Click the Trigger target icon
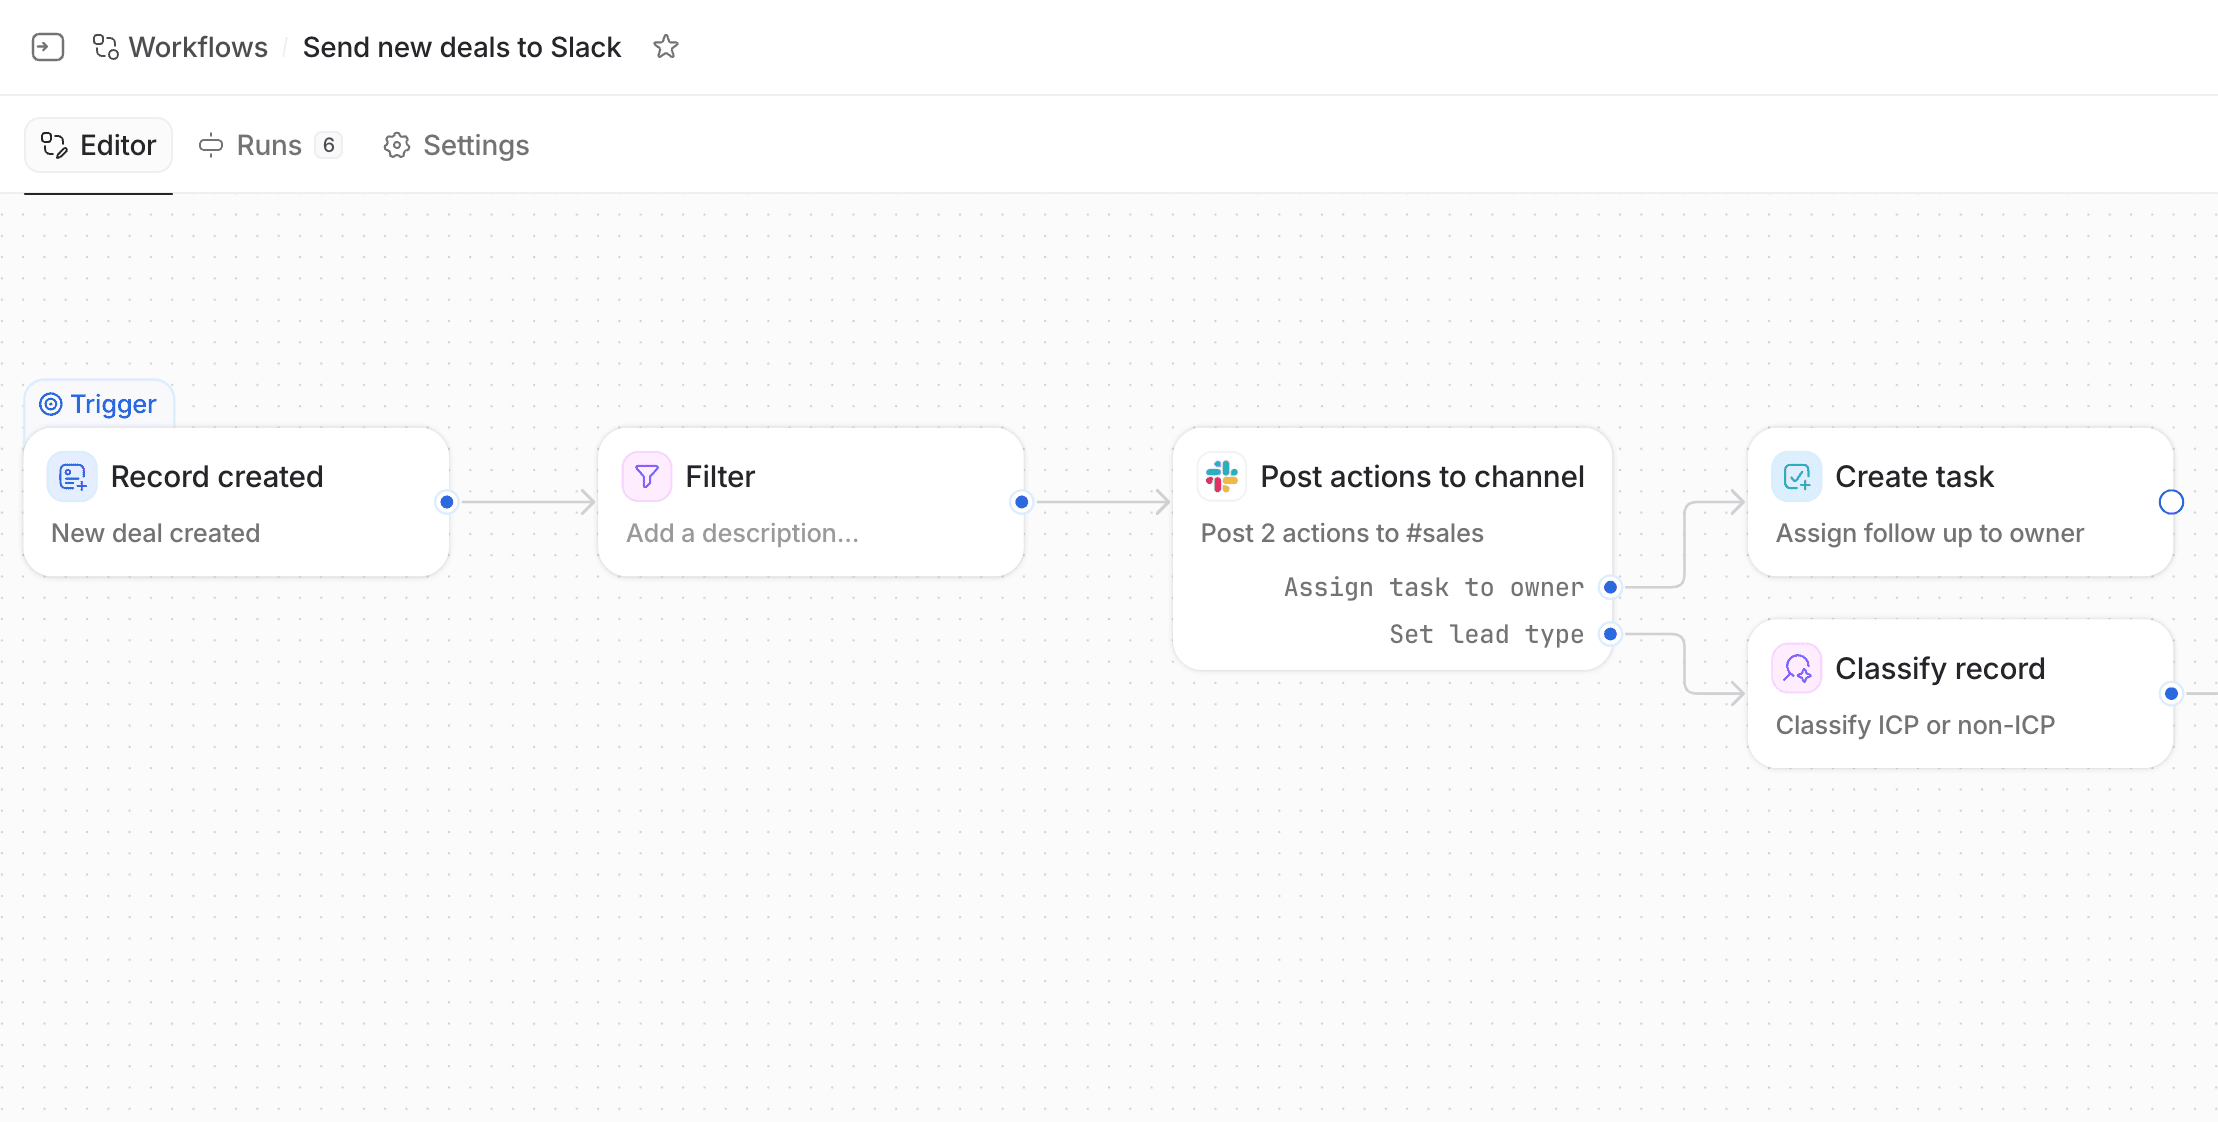Image resolution: width=2218 pixels, height=1122 pixels. tap(51, 404)
